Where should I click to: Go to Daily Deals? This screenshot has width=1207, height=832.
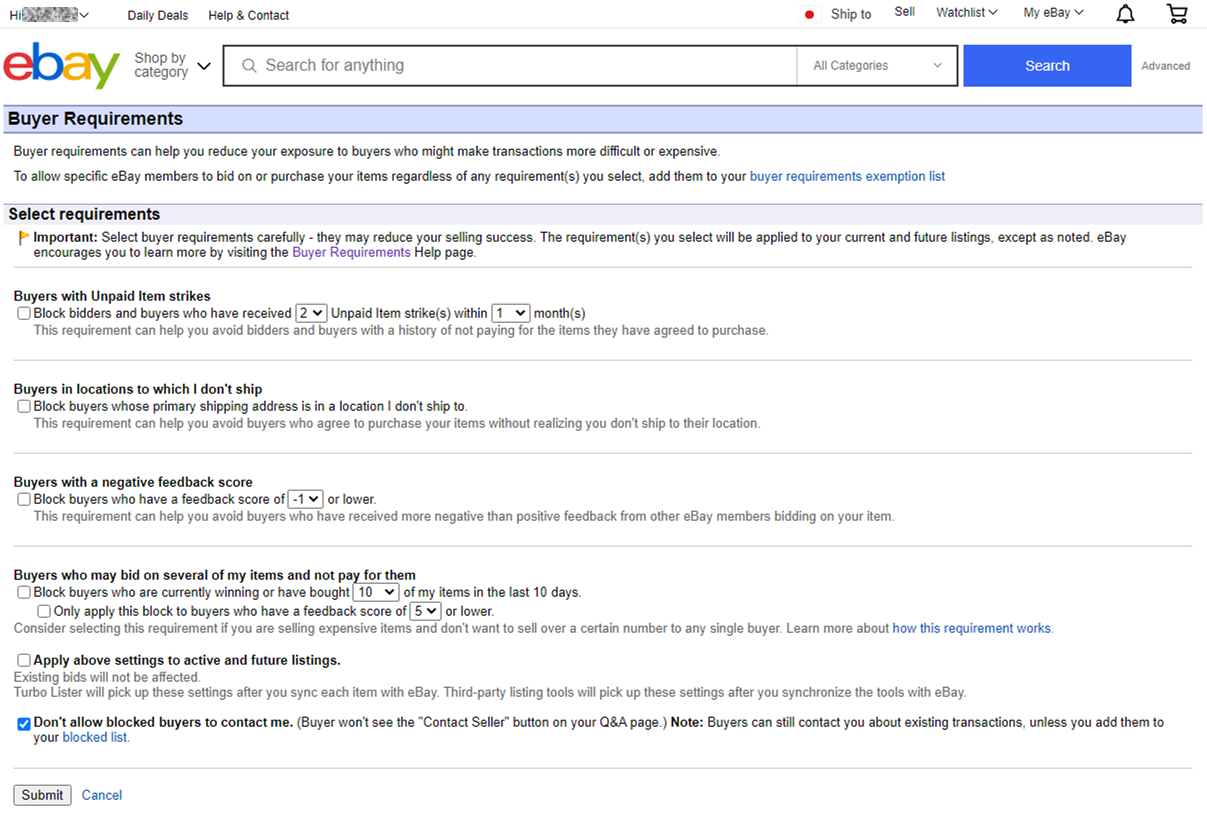pos(158,15)
